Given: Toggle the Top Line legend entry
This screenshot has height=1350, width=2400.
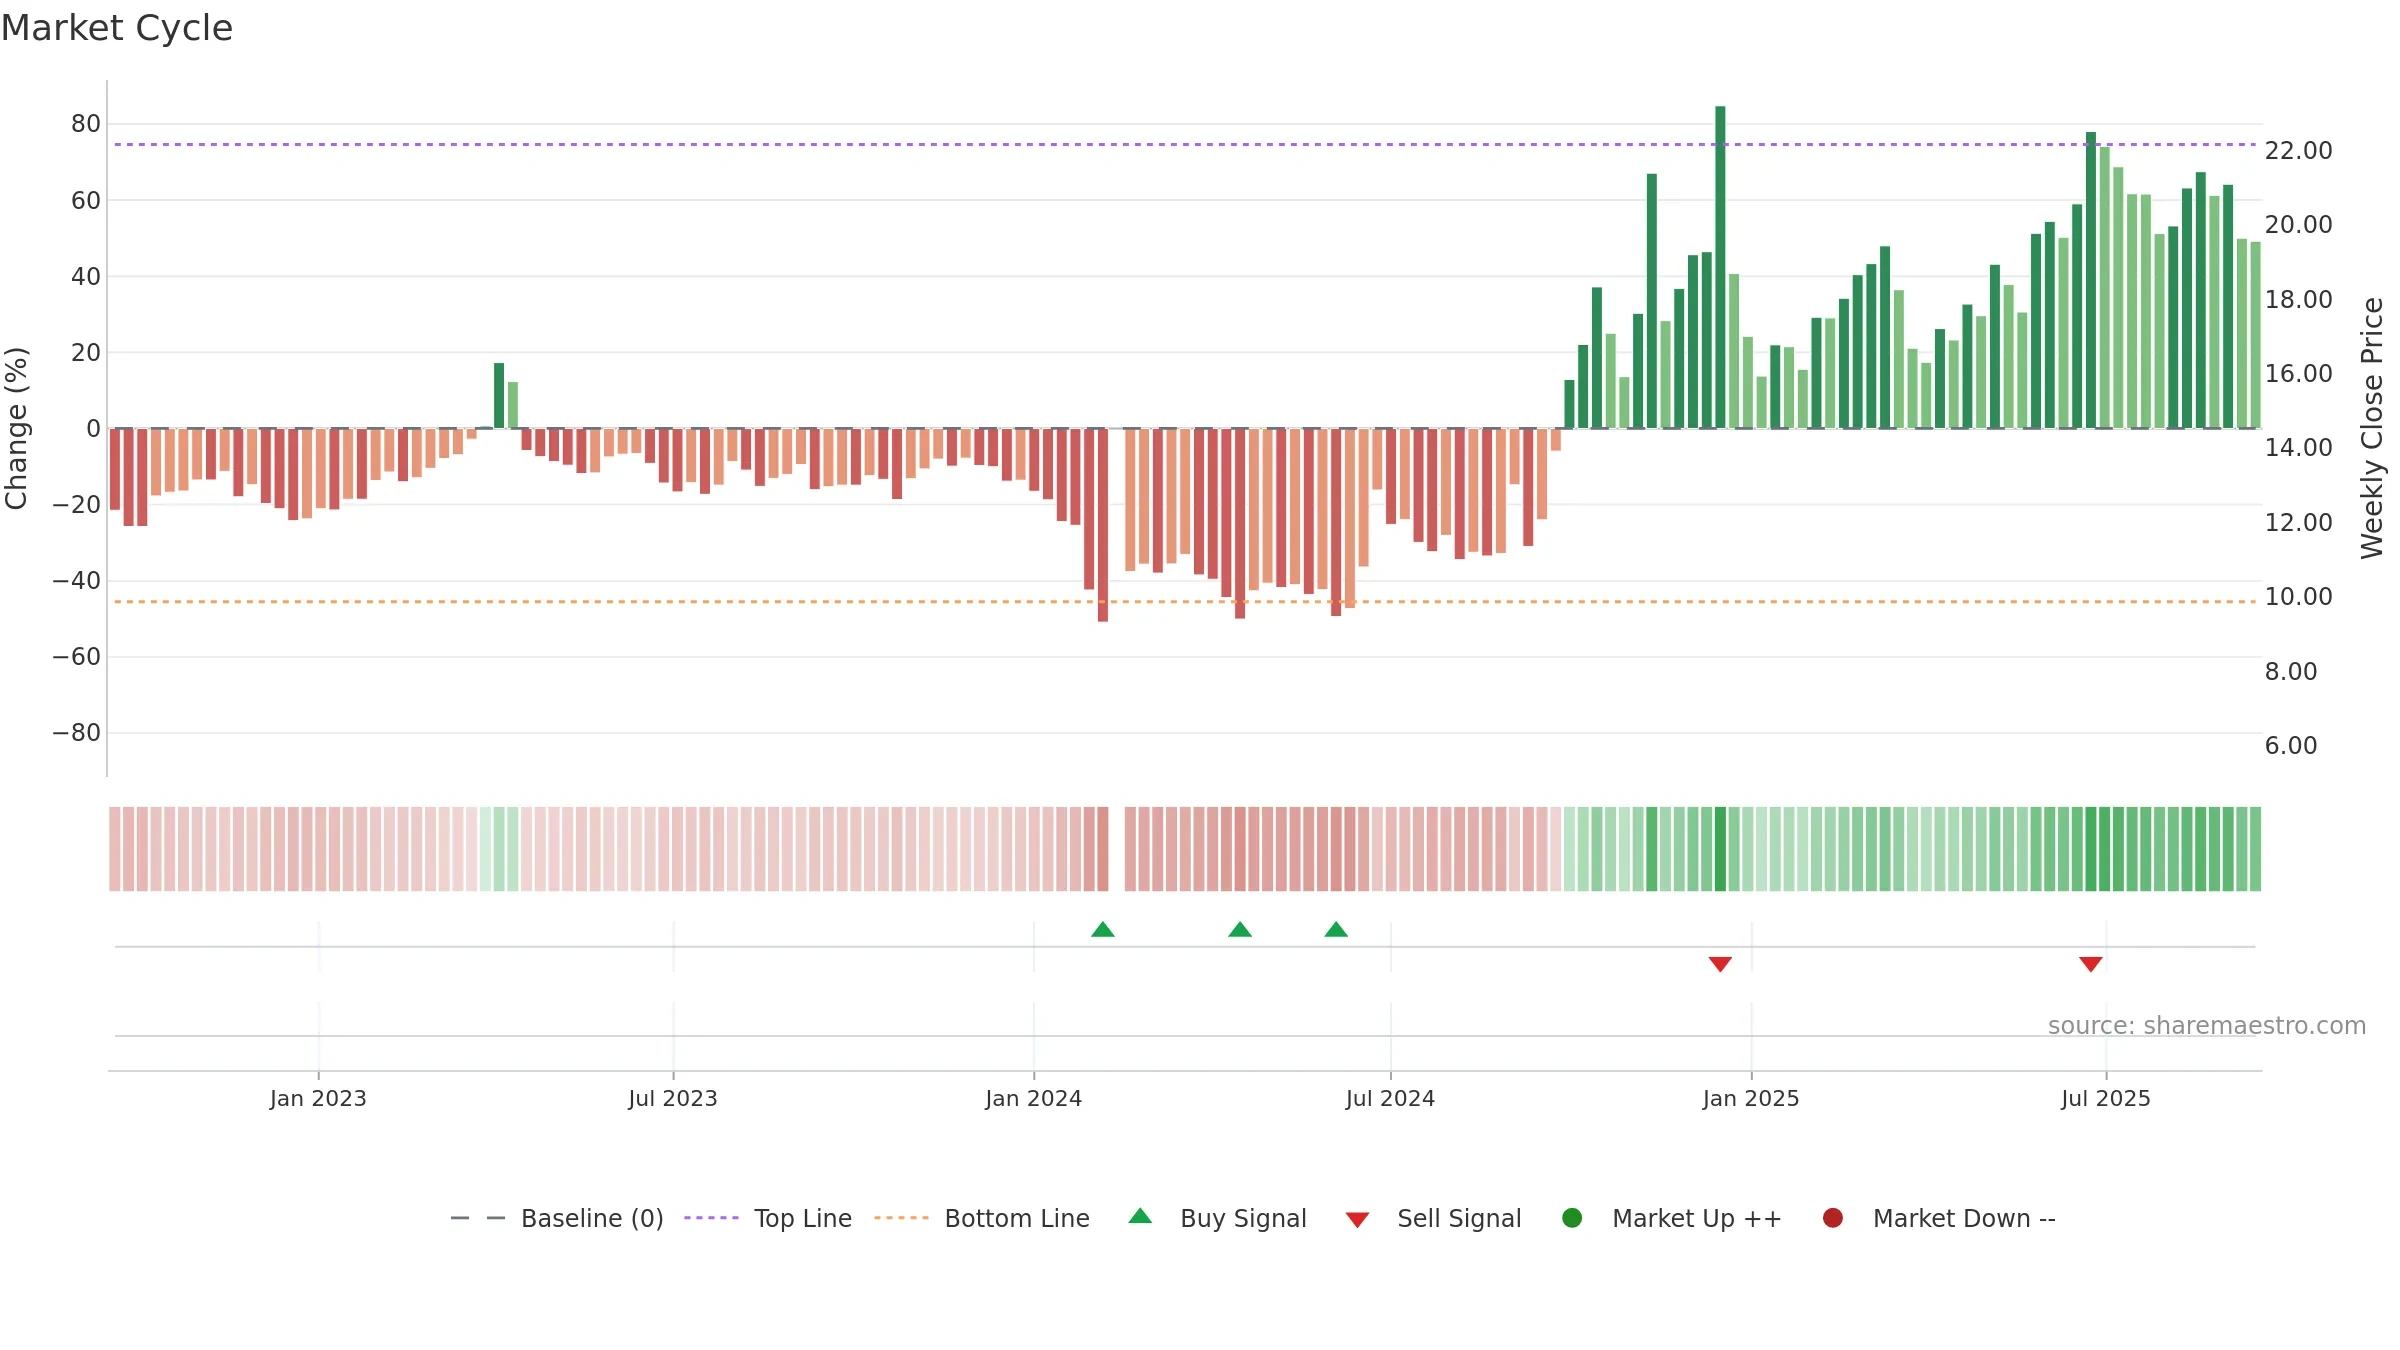Looking at the screenshot, I should pyautogui.click(x=768, y=1218).
